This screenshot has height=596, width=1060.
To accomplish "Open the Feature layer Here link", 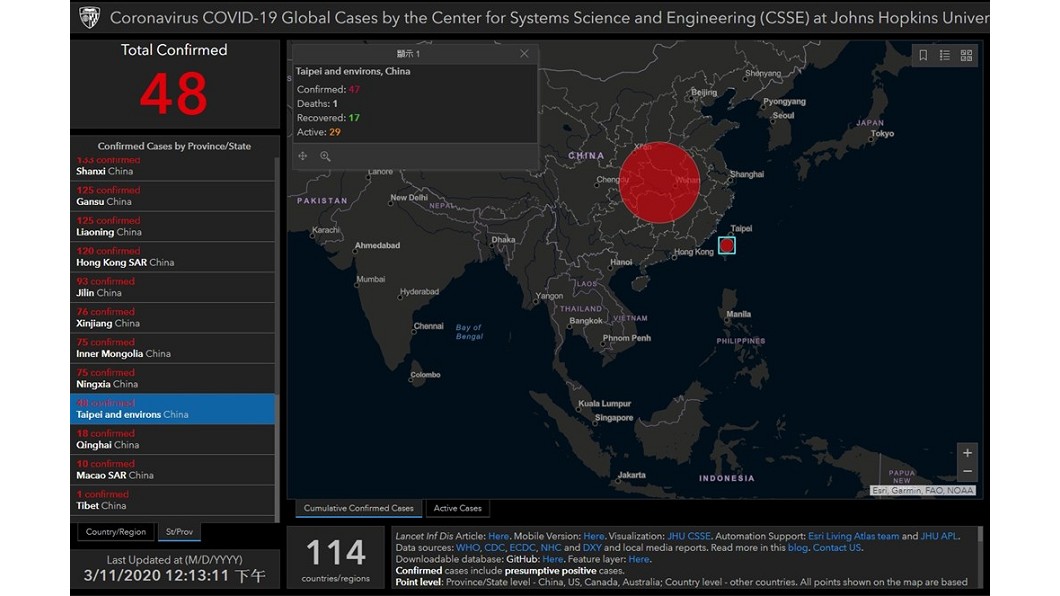I will [639, 559].
